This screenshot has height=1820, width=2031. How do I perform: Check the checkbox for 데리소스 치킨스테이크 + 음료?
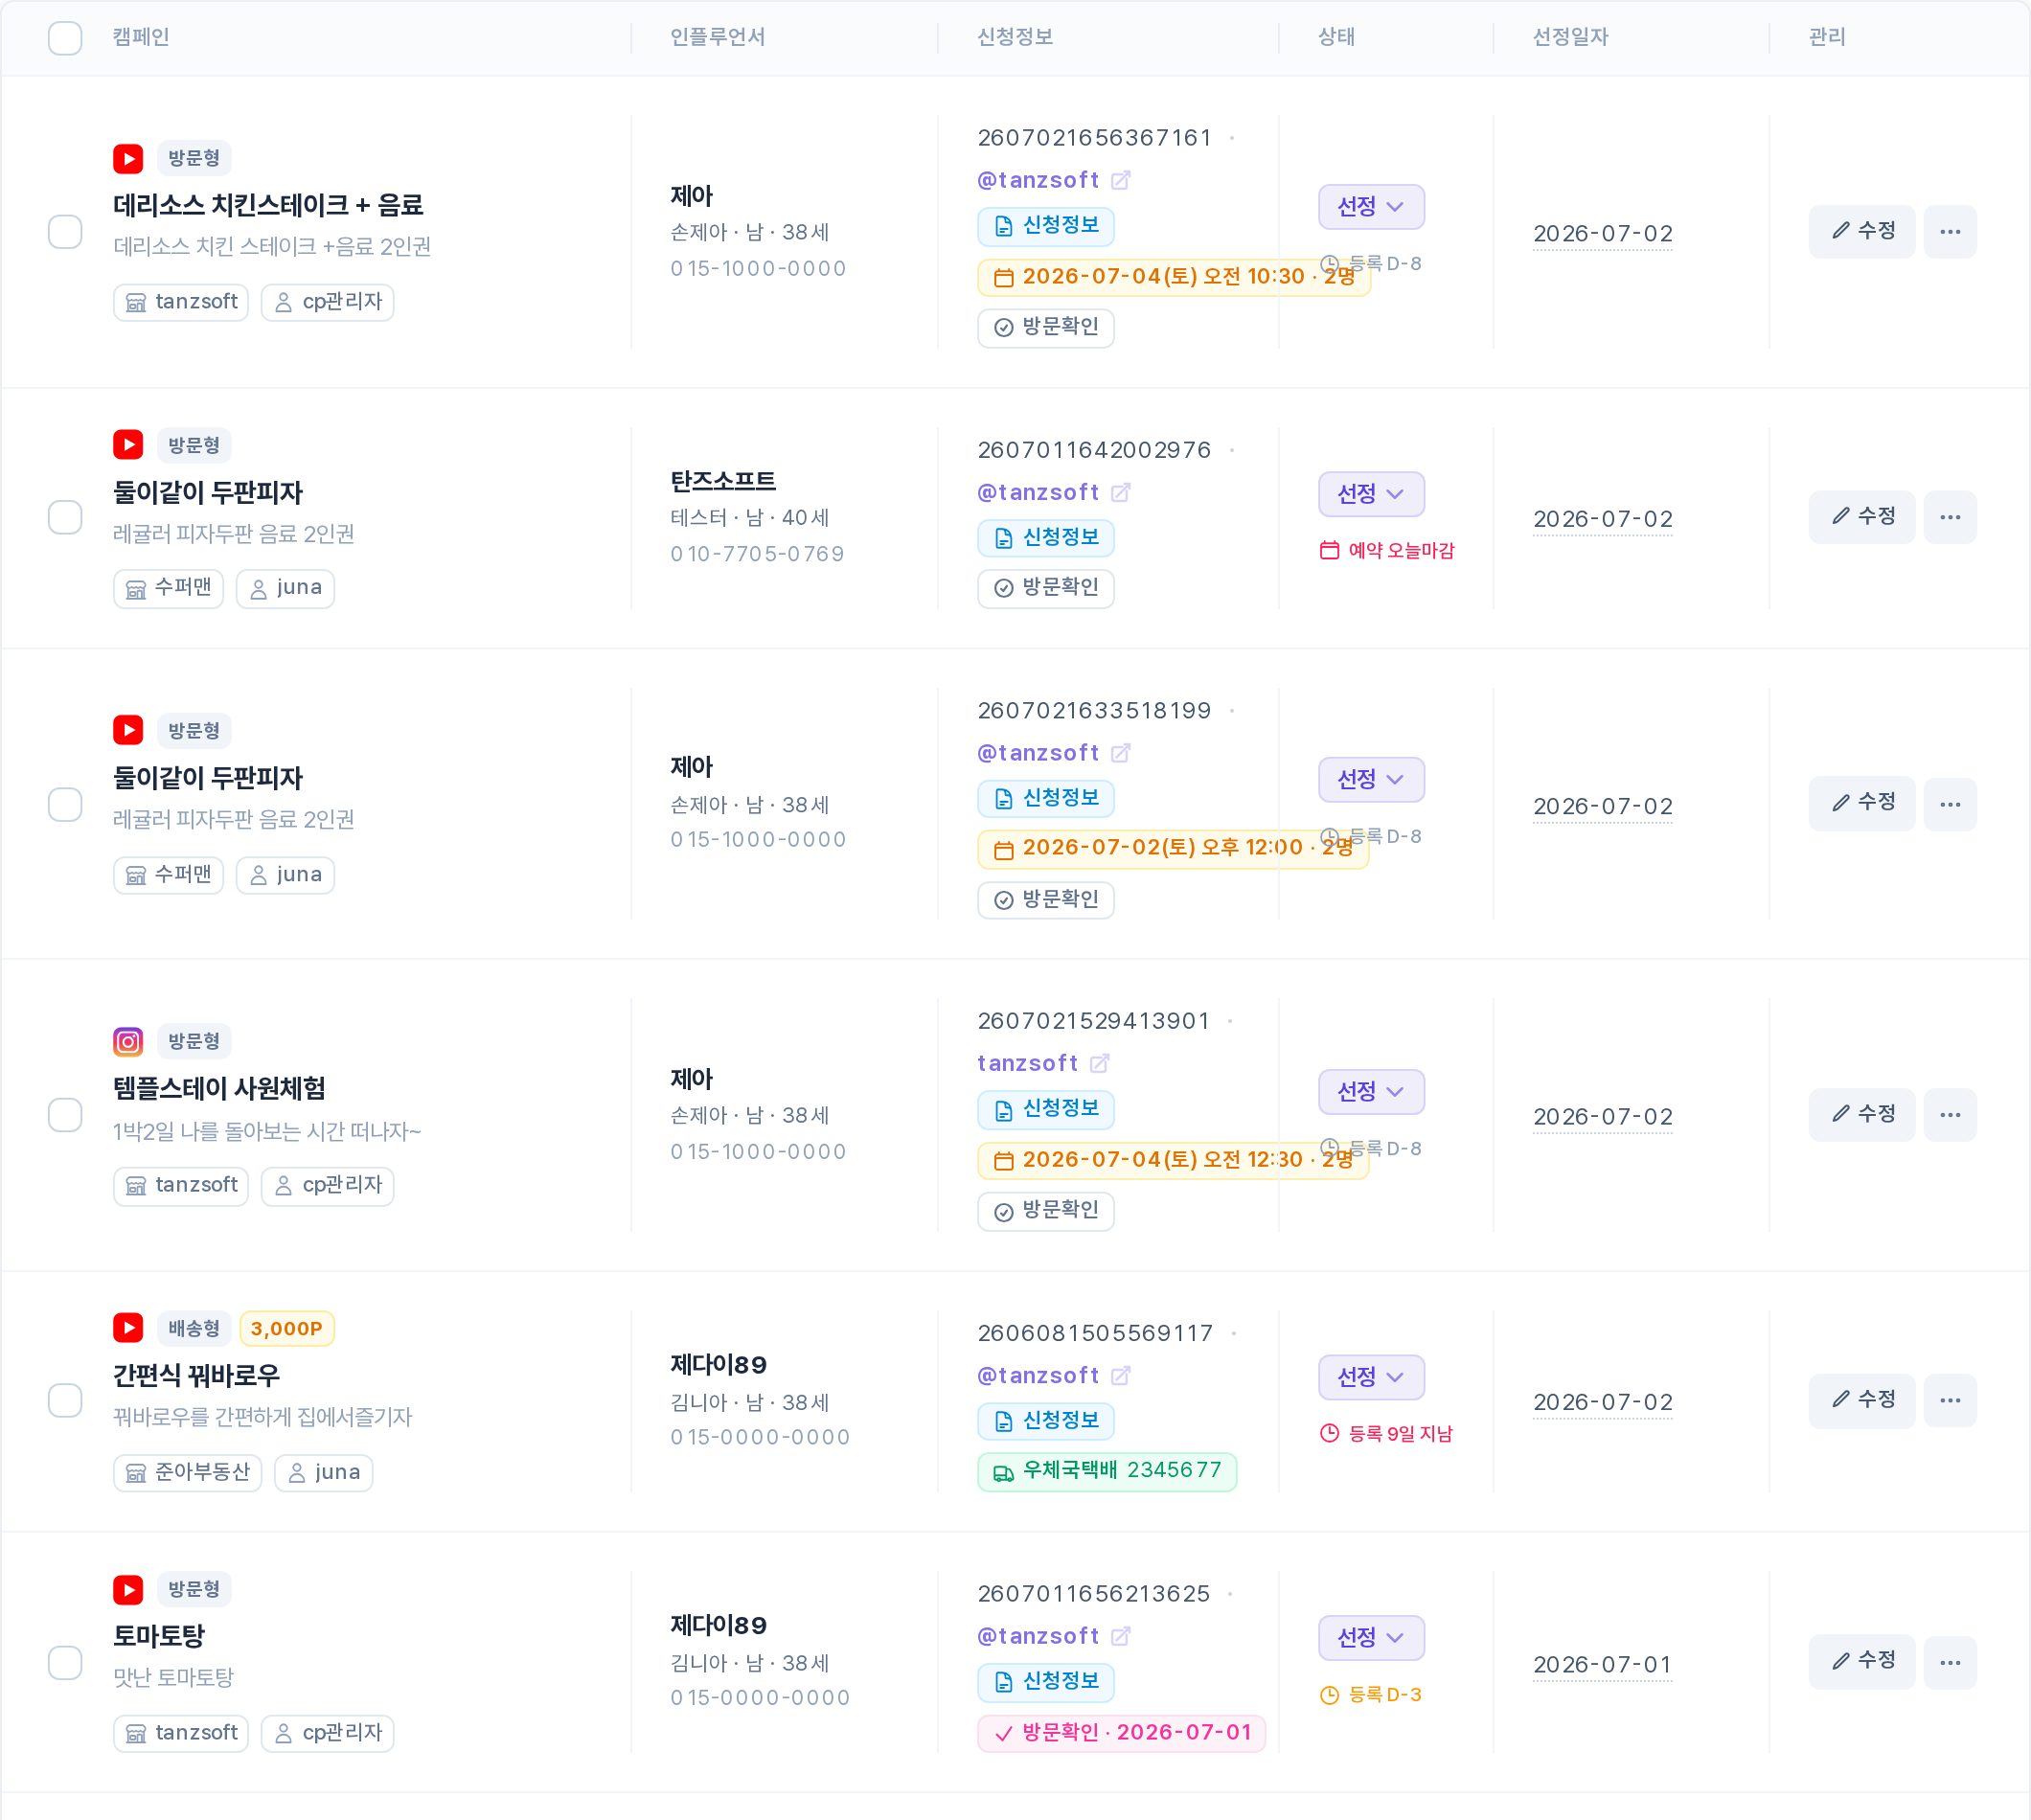tap(65, 232)
